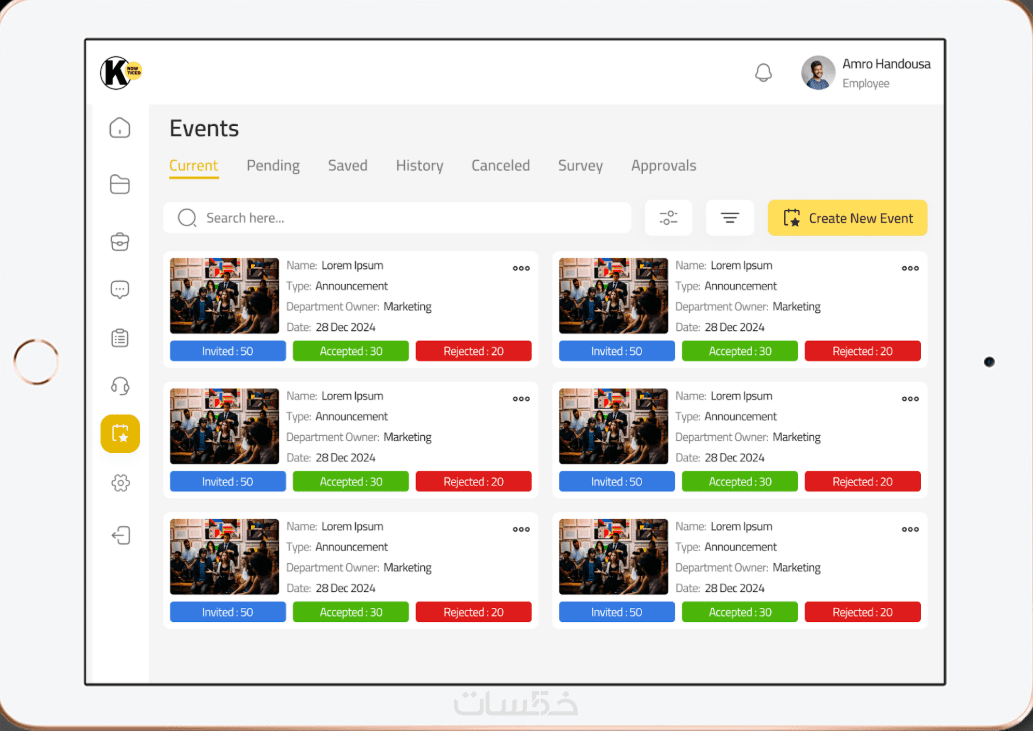Open the History tab
This screenshot has height=731, width=1033.
coord(420,165)
